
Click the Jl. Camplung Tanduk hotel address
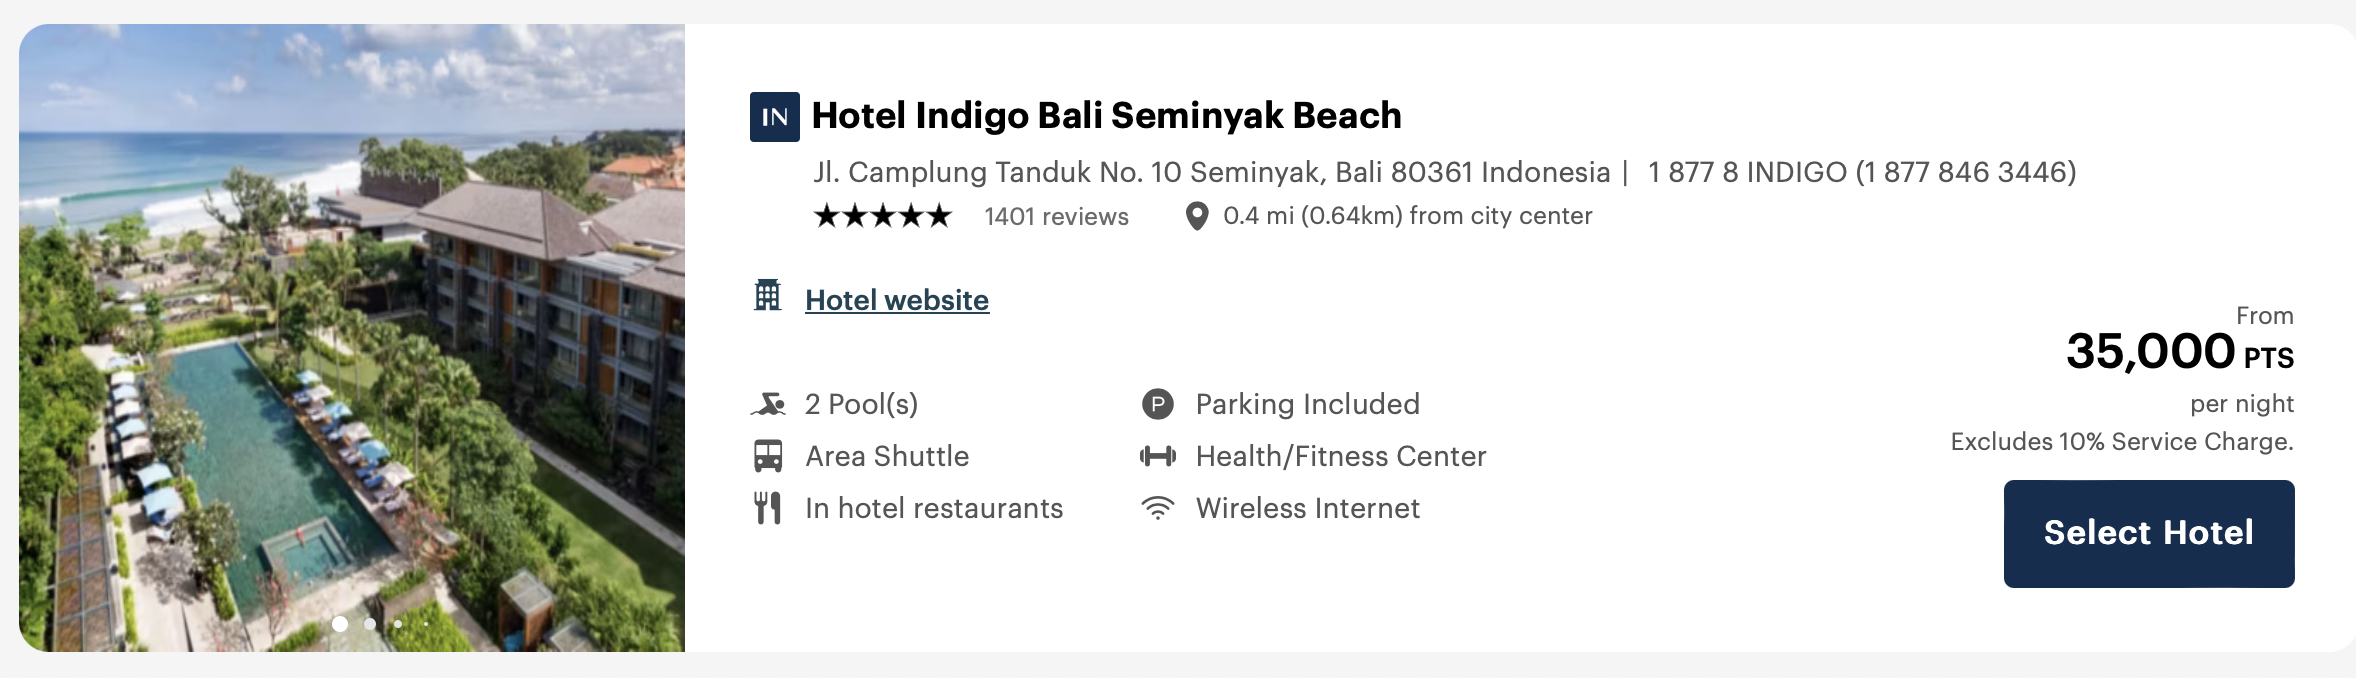[1211, 172]
